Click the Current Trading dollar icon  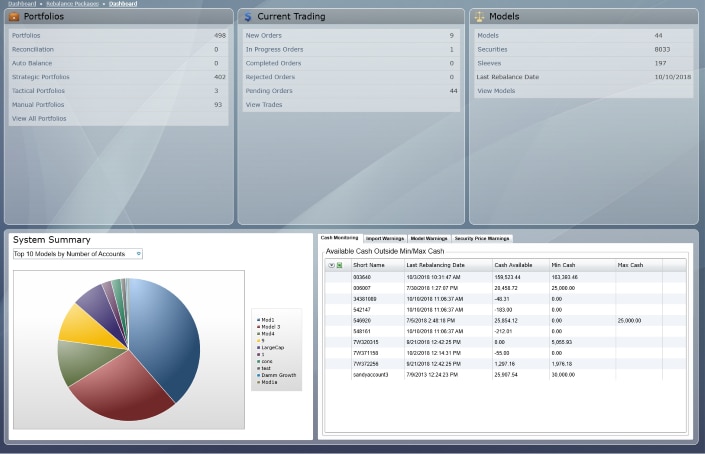tap(248, 17)
